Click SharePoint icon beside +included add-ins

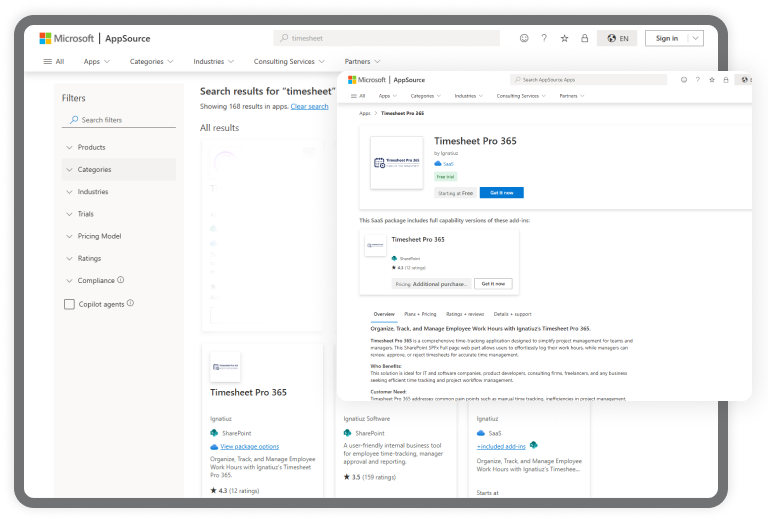pos(533,445)
